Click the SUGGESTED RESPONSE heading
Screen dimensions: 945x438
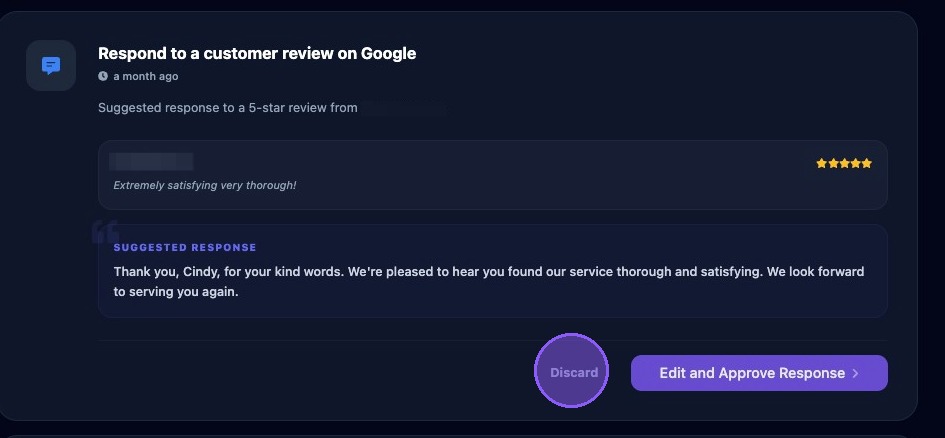click(x=185, y=248)
